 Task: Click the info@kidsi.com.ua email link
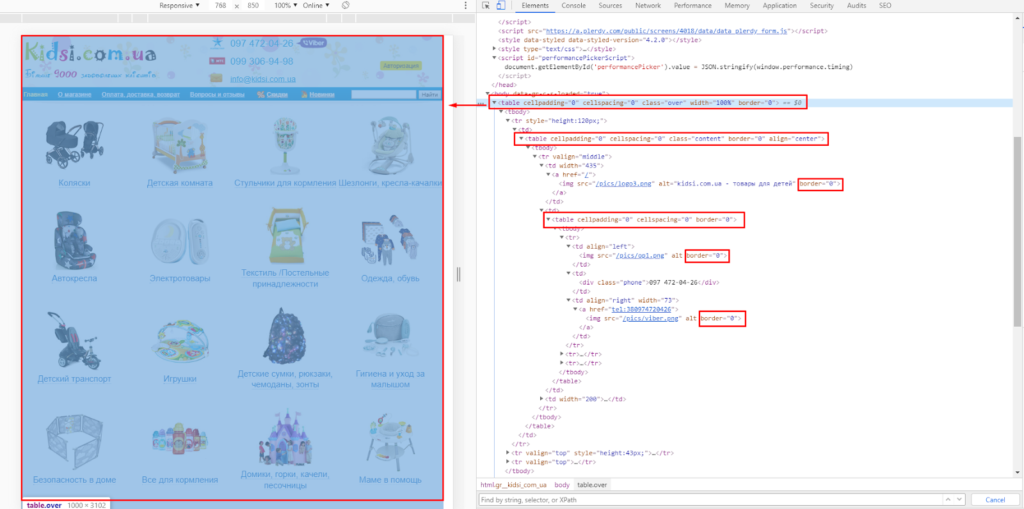coord(260,79)
